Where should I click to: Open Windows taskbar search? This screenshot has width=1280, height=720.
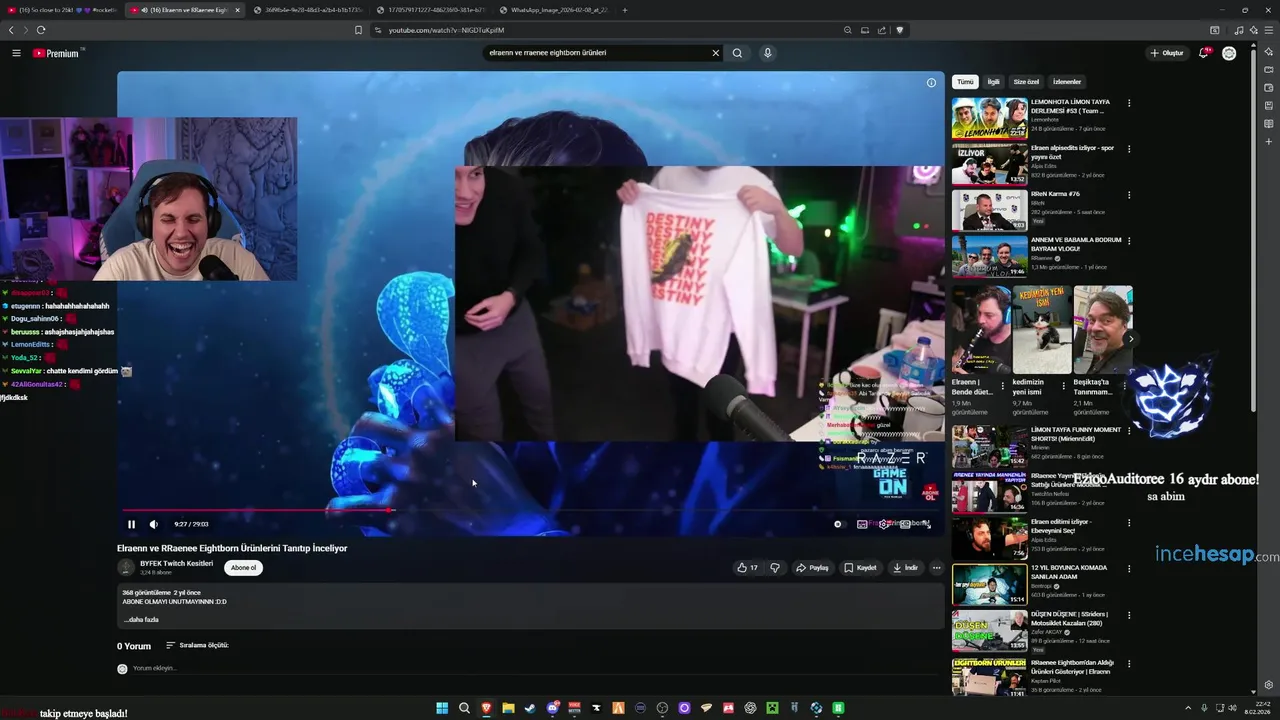464,708
